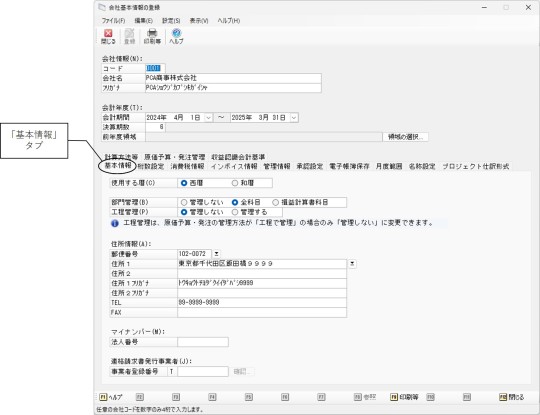Click the blue info icon beside 工程管理 note
The width and height of the screenshot is (540, 415).
(x=115, y=223)
